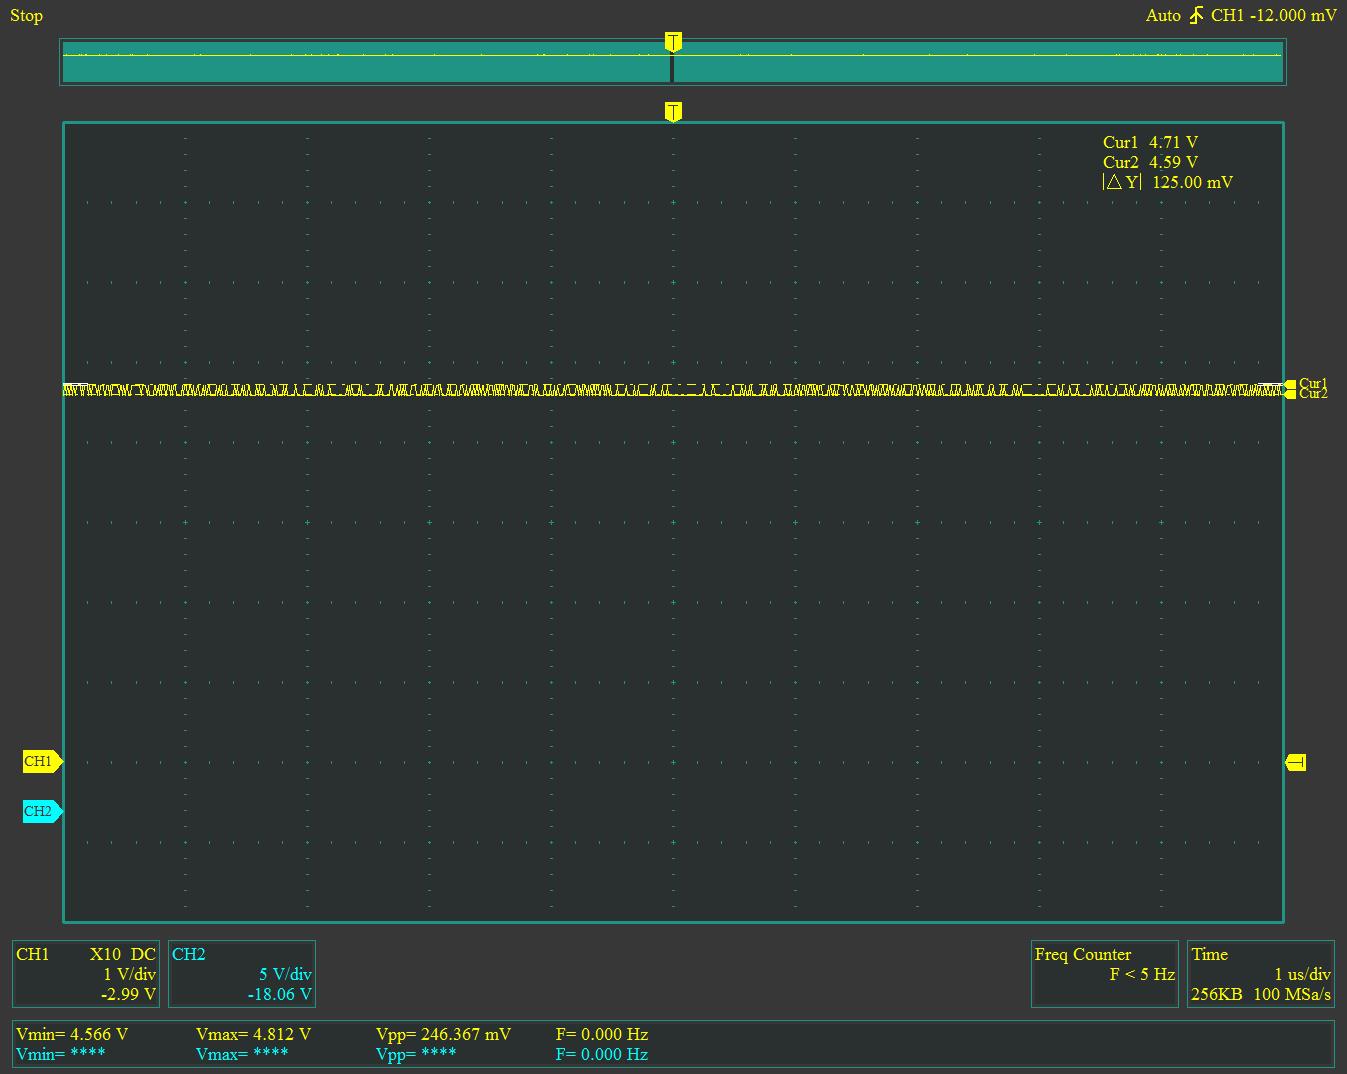Click the T trigger marker above the waveform grid
Image resolution: width=1347 pixels, height=1074 pixels.
[673, 111]
